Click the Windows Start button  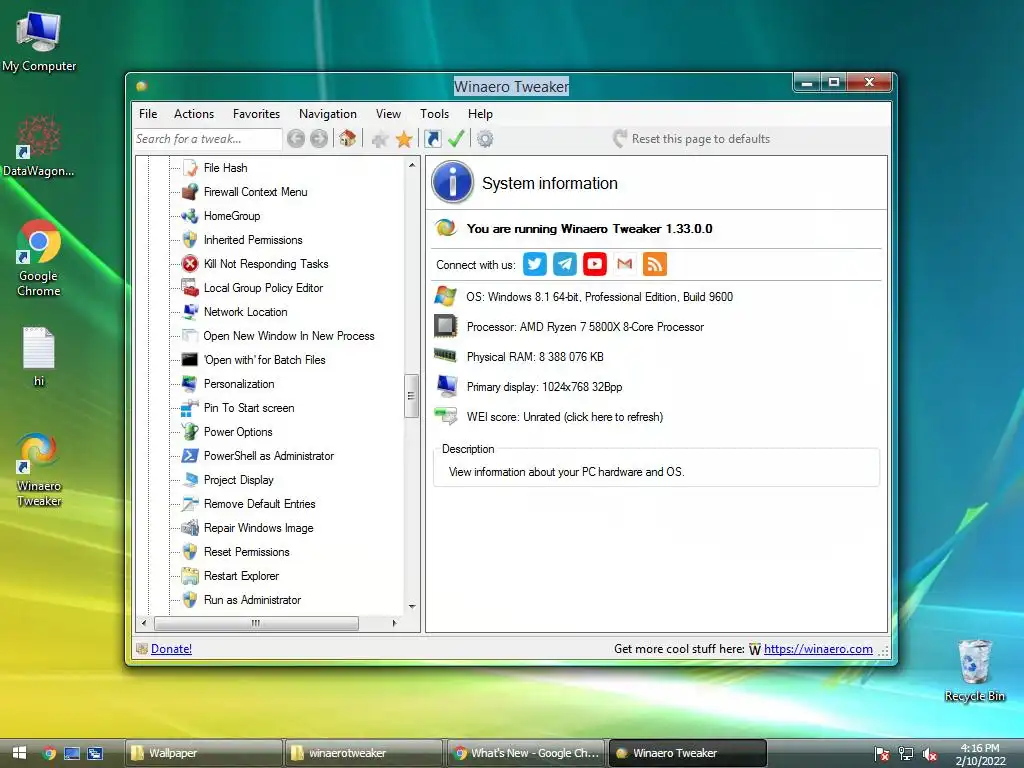point(19,753)
